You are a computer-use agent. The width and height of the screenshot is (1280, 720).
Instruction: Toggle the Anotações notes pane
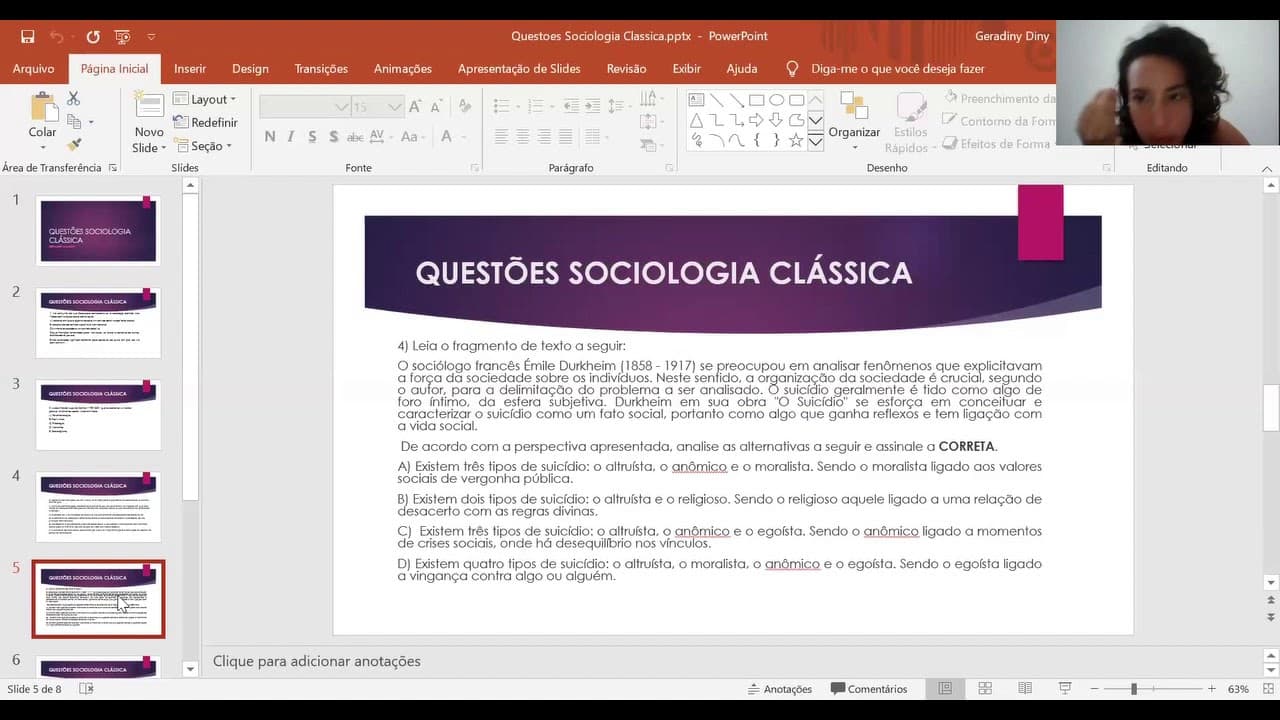click(x=780, y=689)
